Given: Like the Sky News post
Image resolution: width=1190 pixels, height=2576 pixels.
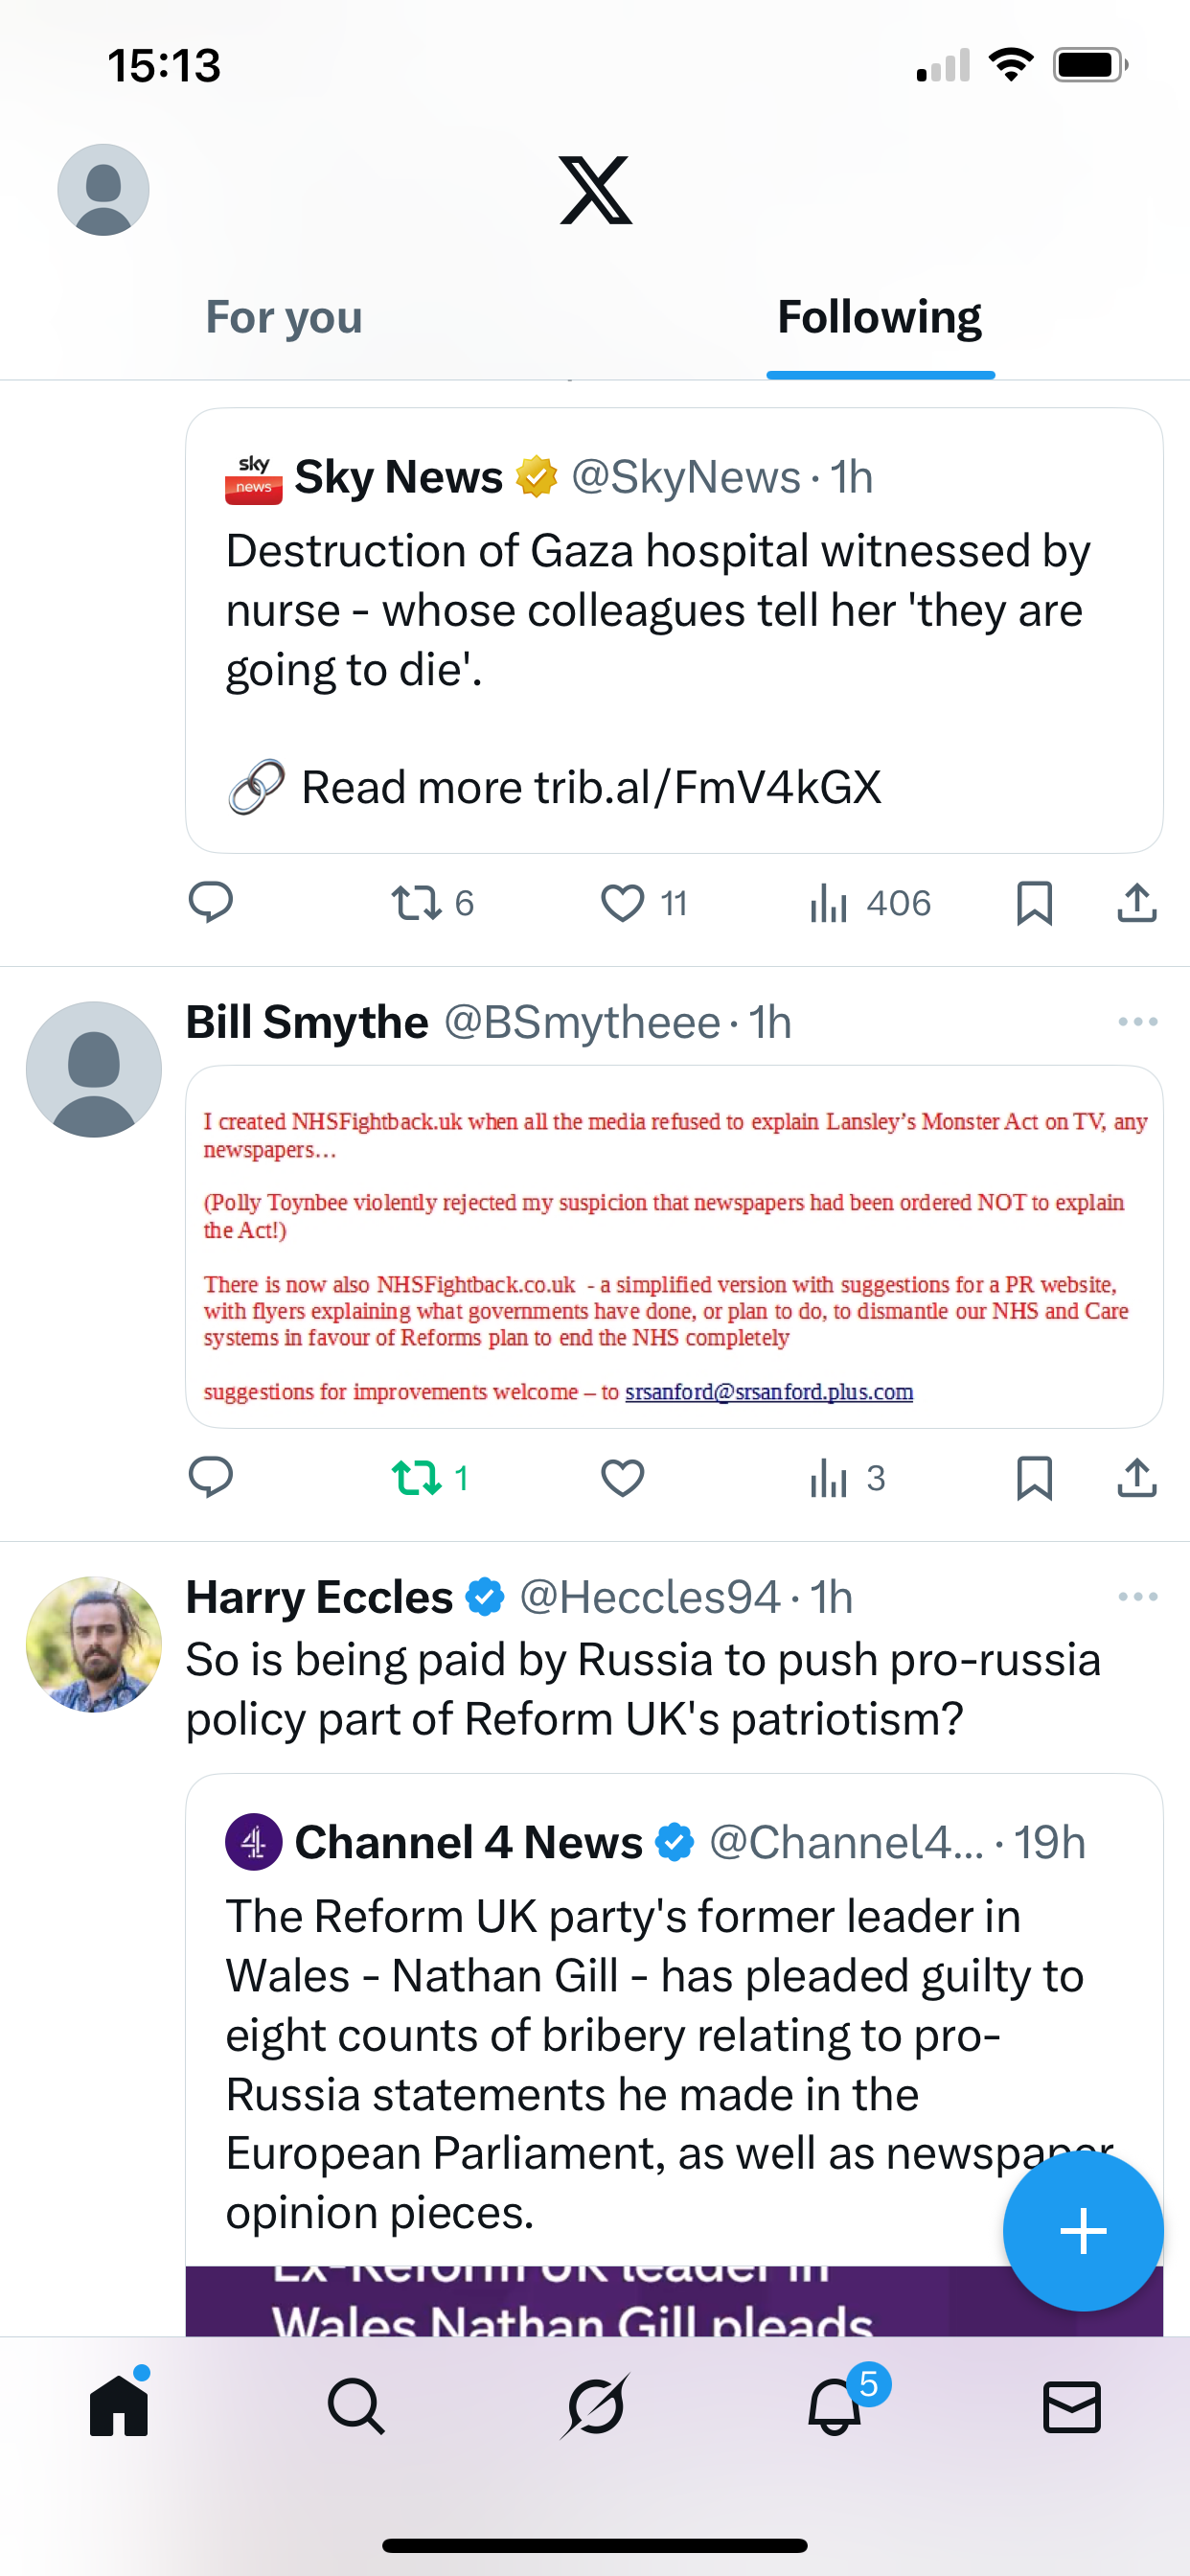Looking at the screenshot, I should tap(622, 902).
